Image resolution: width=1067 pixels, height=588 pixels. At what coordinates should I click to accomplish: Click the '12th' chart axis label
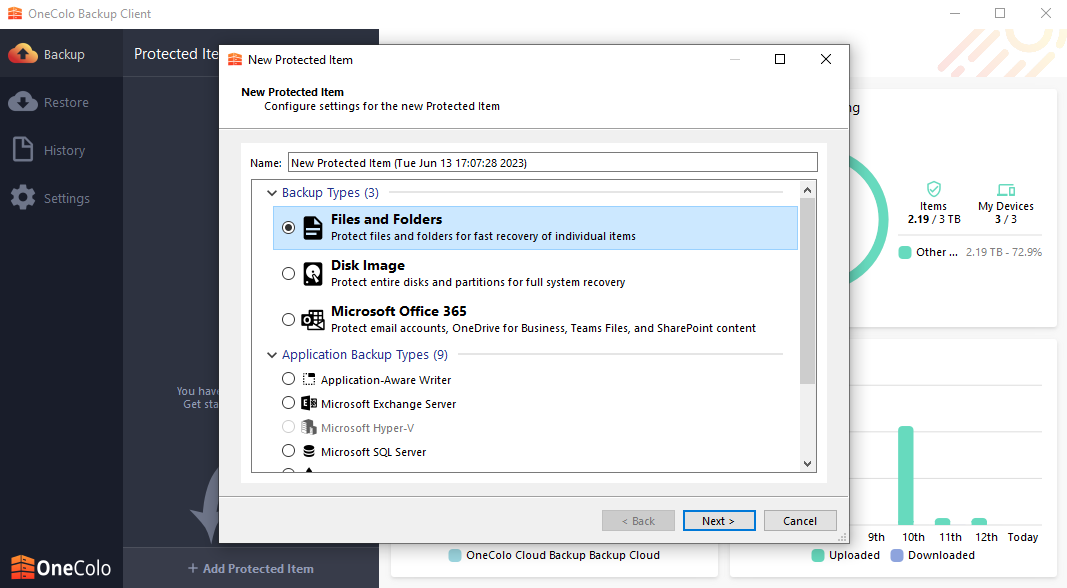pyautogui.click(x=986, y=537)
